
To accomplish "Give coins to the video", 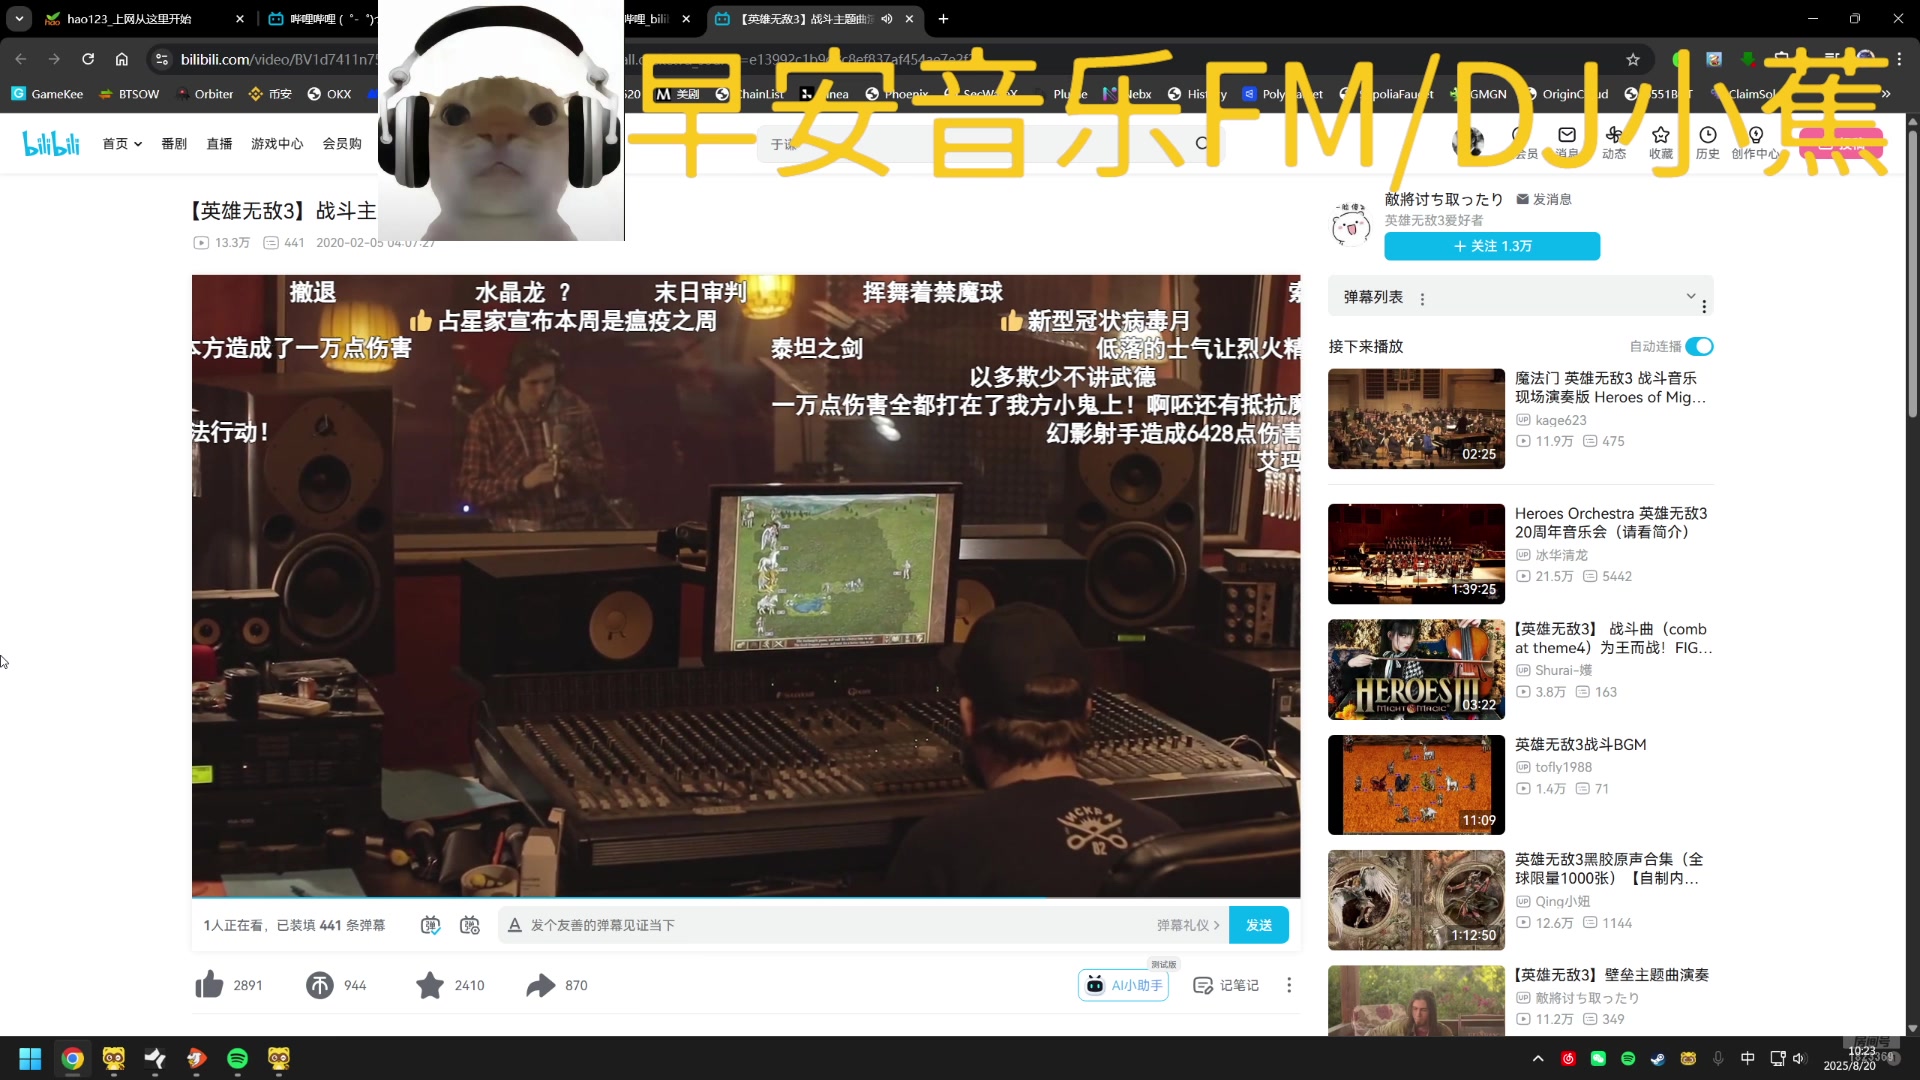I will pos(320,985).
